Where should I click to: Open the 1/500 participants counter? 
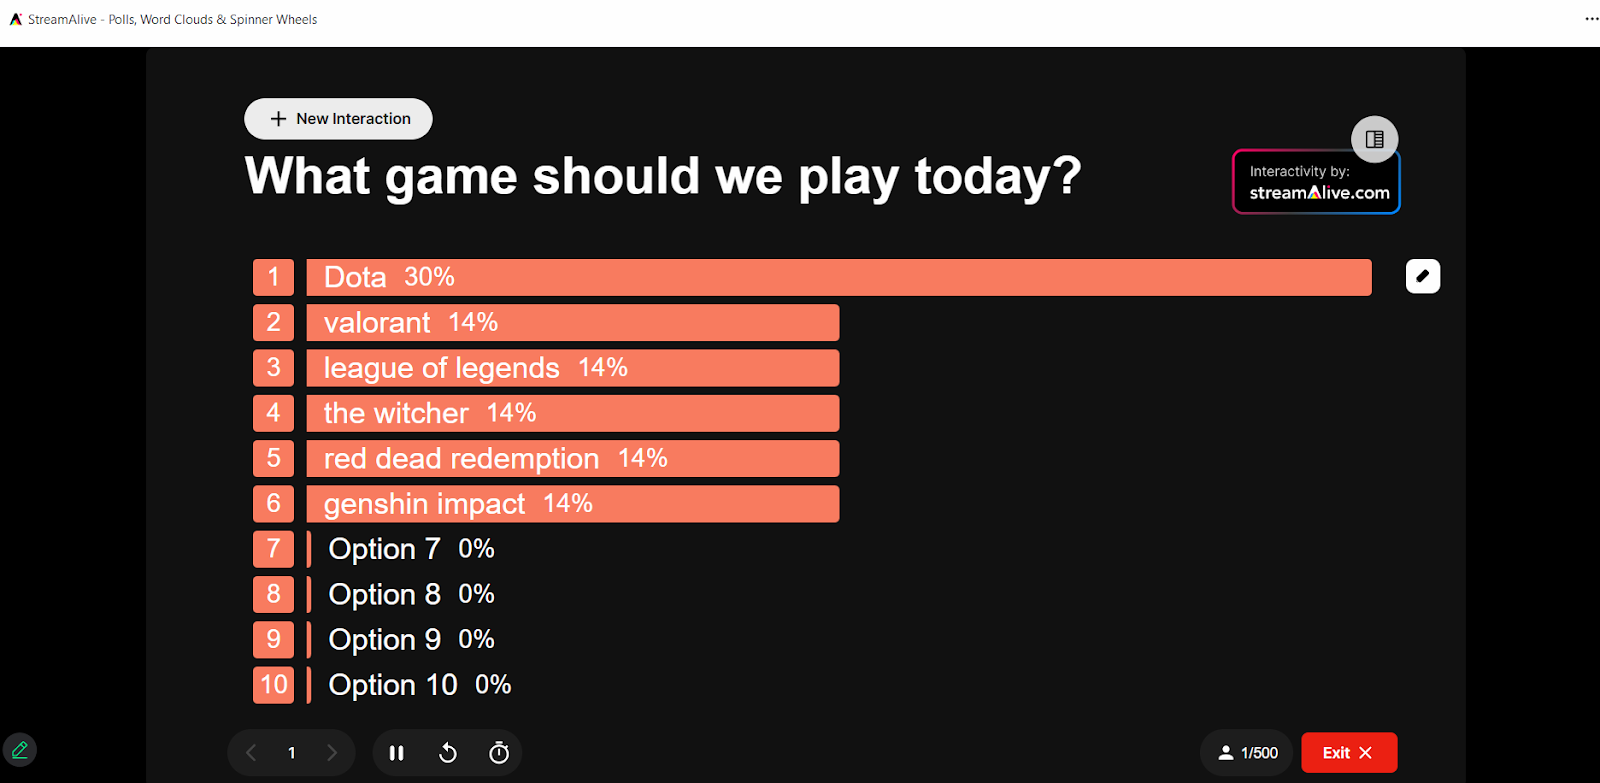(1247, 753)
